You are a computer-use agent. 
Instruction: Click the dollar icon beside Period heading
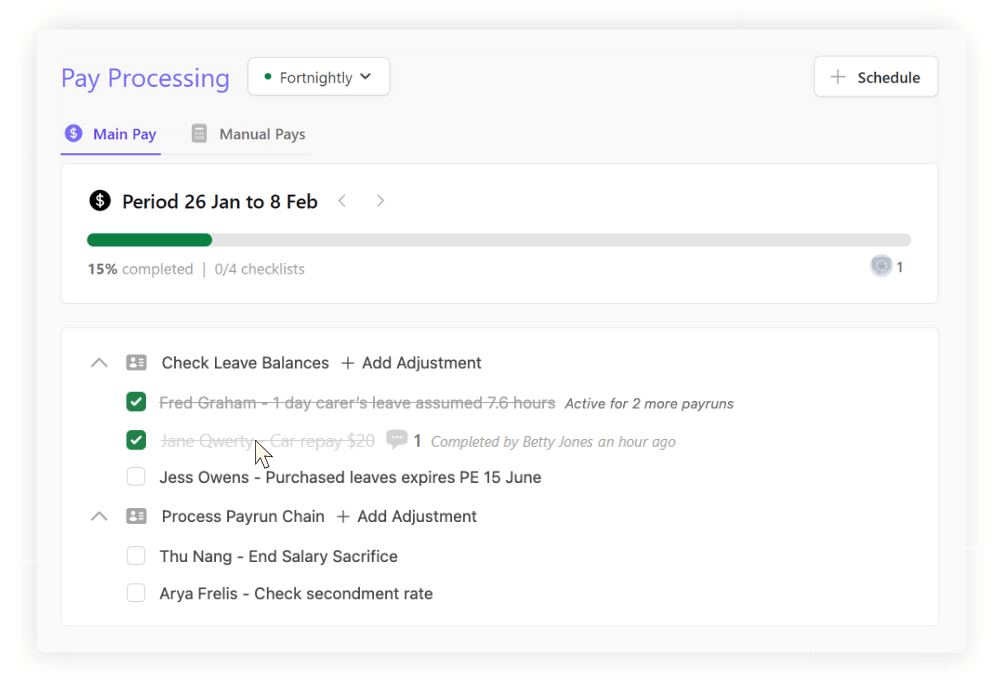pyautogui.click(x=100, y=201)
